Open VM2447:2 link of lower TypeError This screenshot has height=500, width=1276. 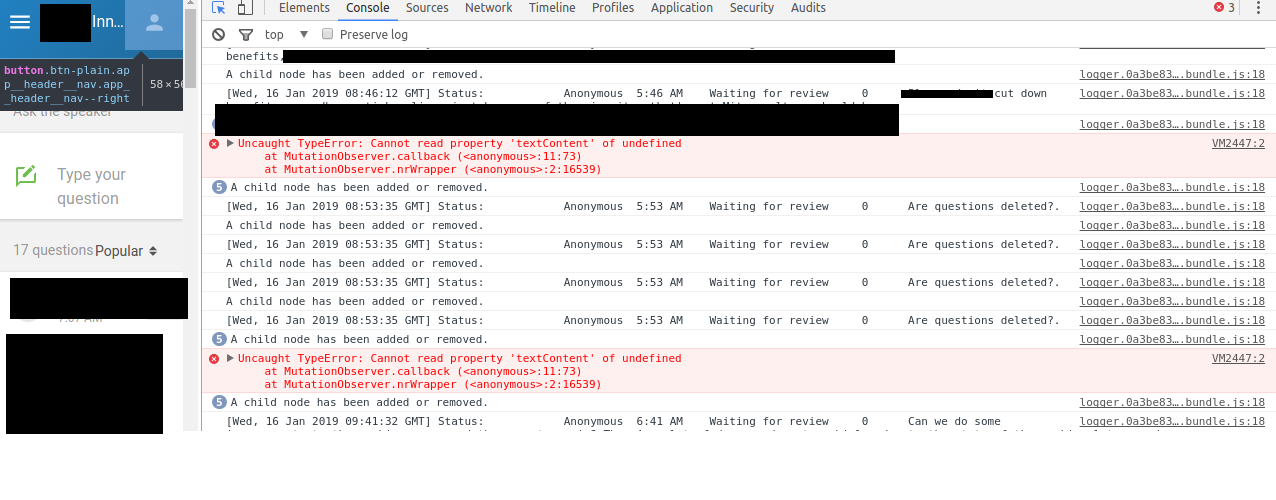[x=1238, y=358]
